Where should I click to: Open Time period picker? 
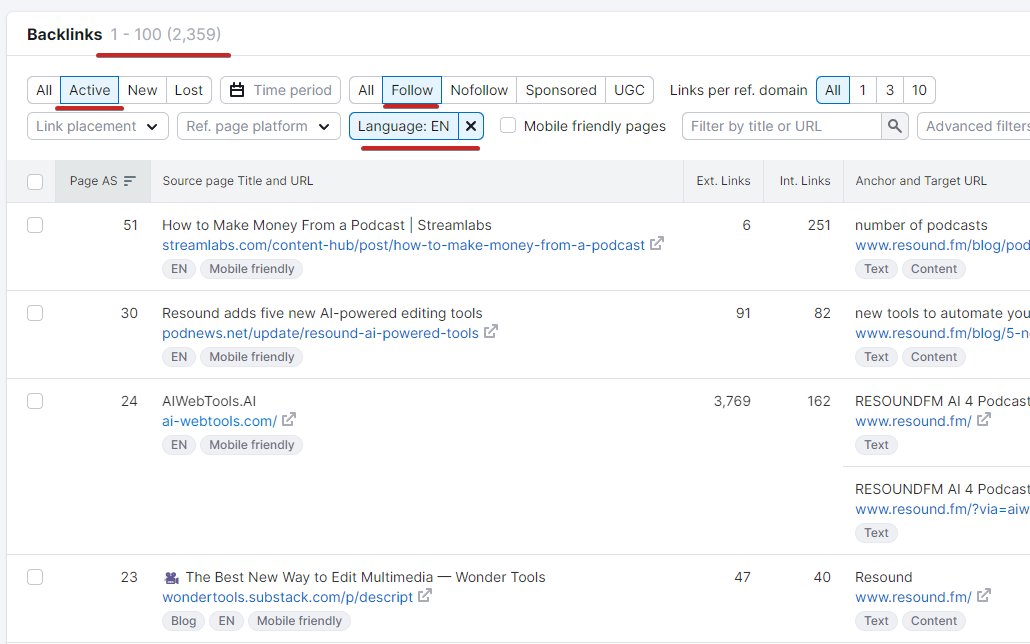tap(280, 90)
